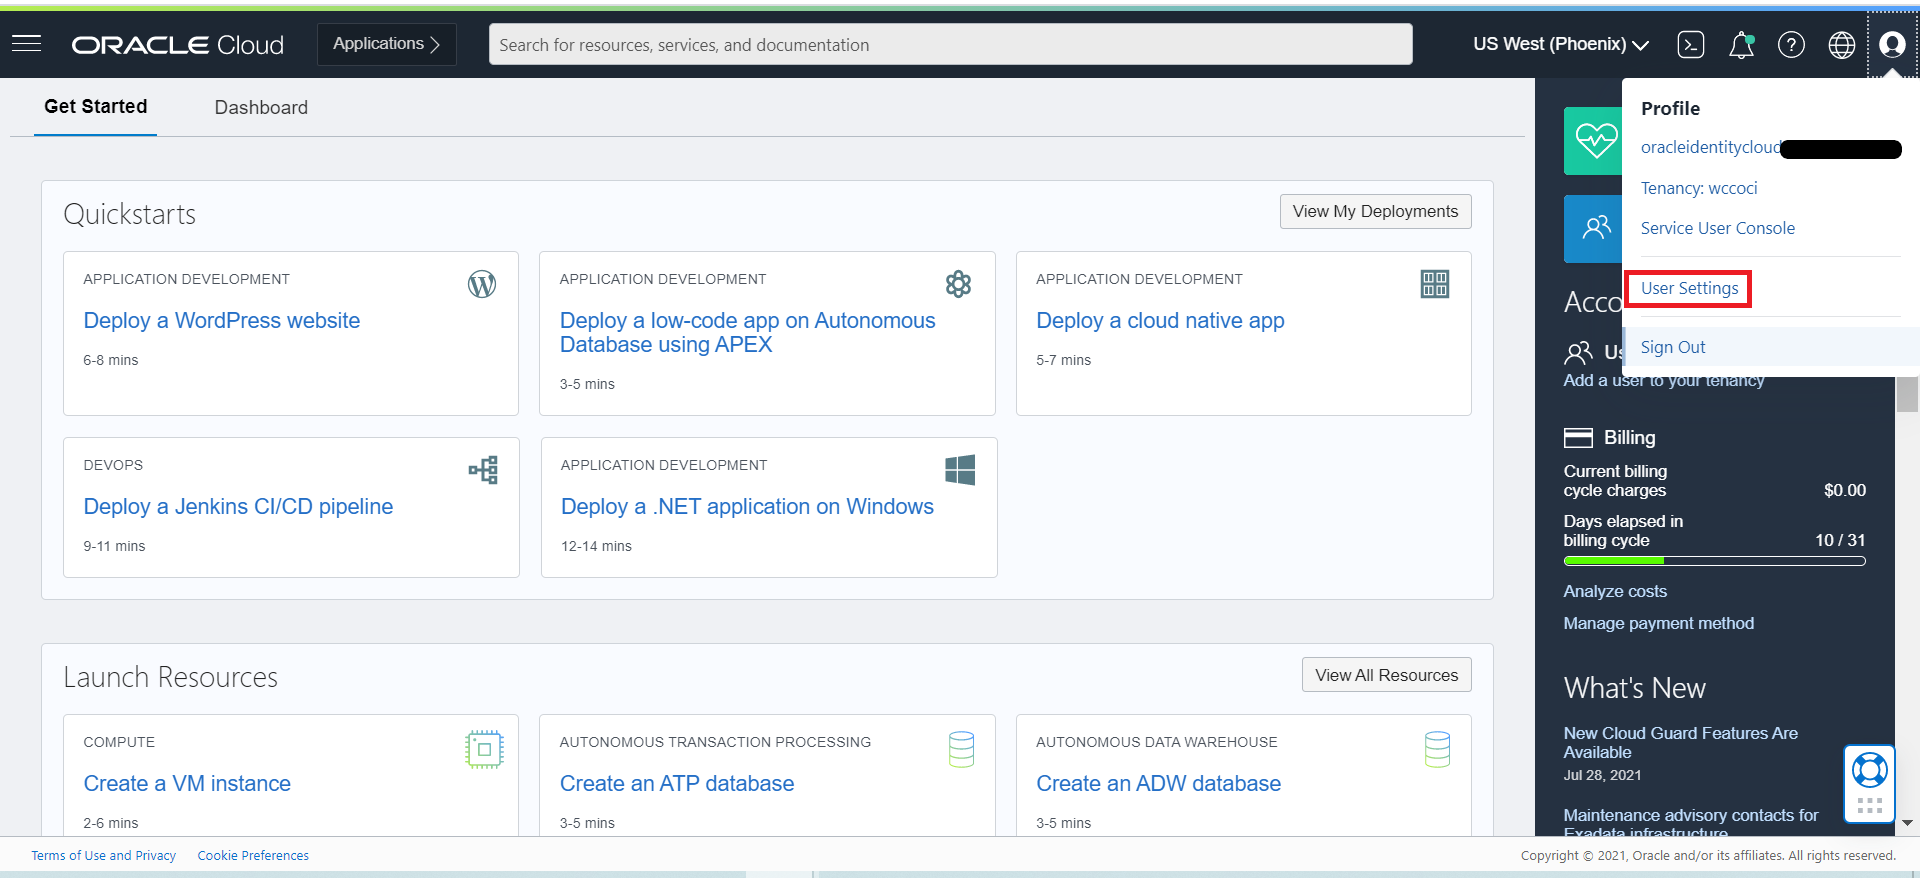Click the green health heartbeat tile

point(1593,141)
